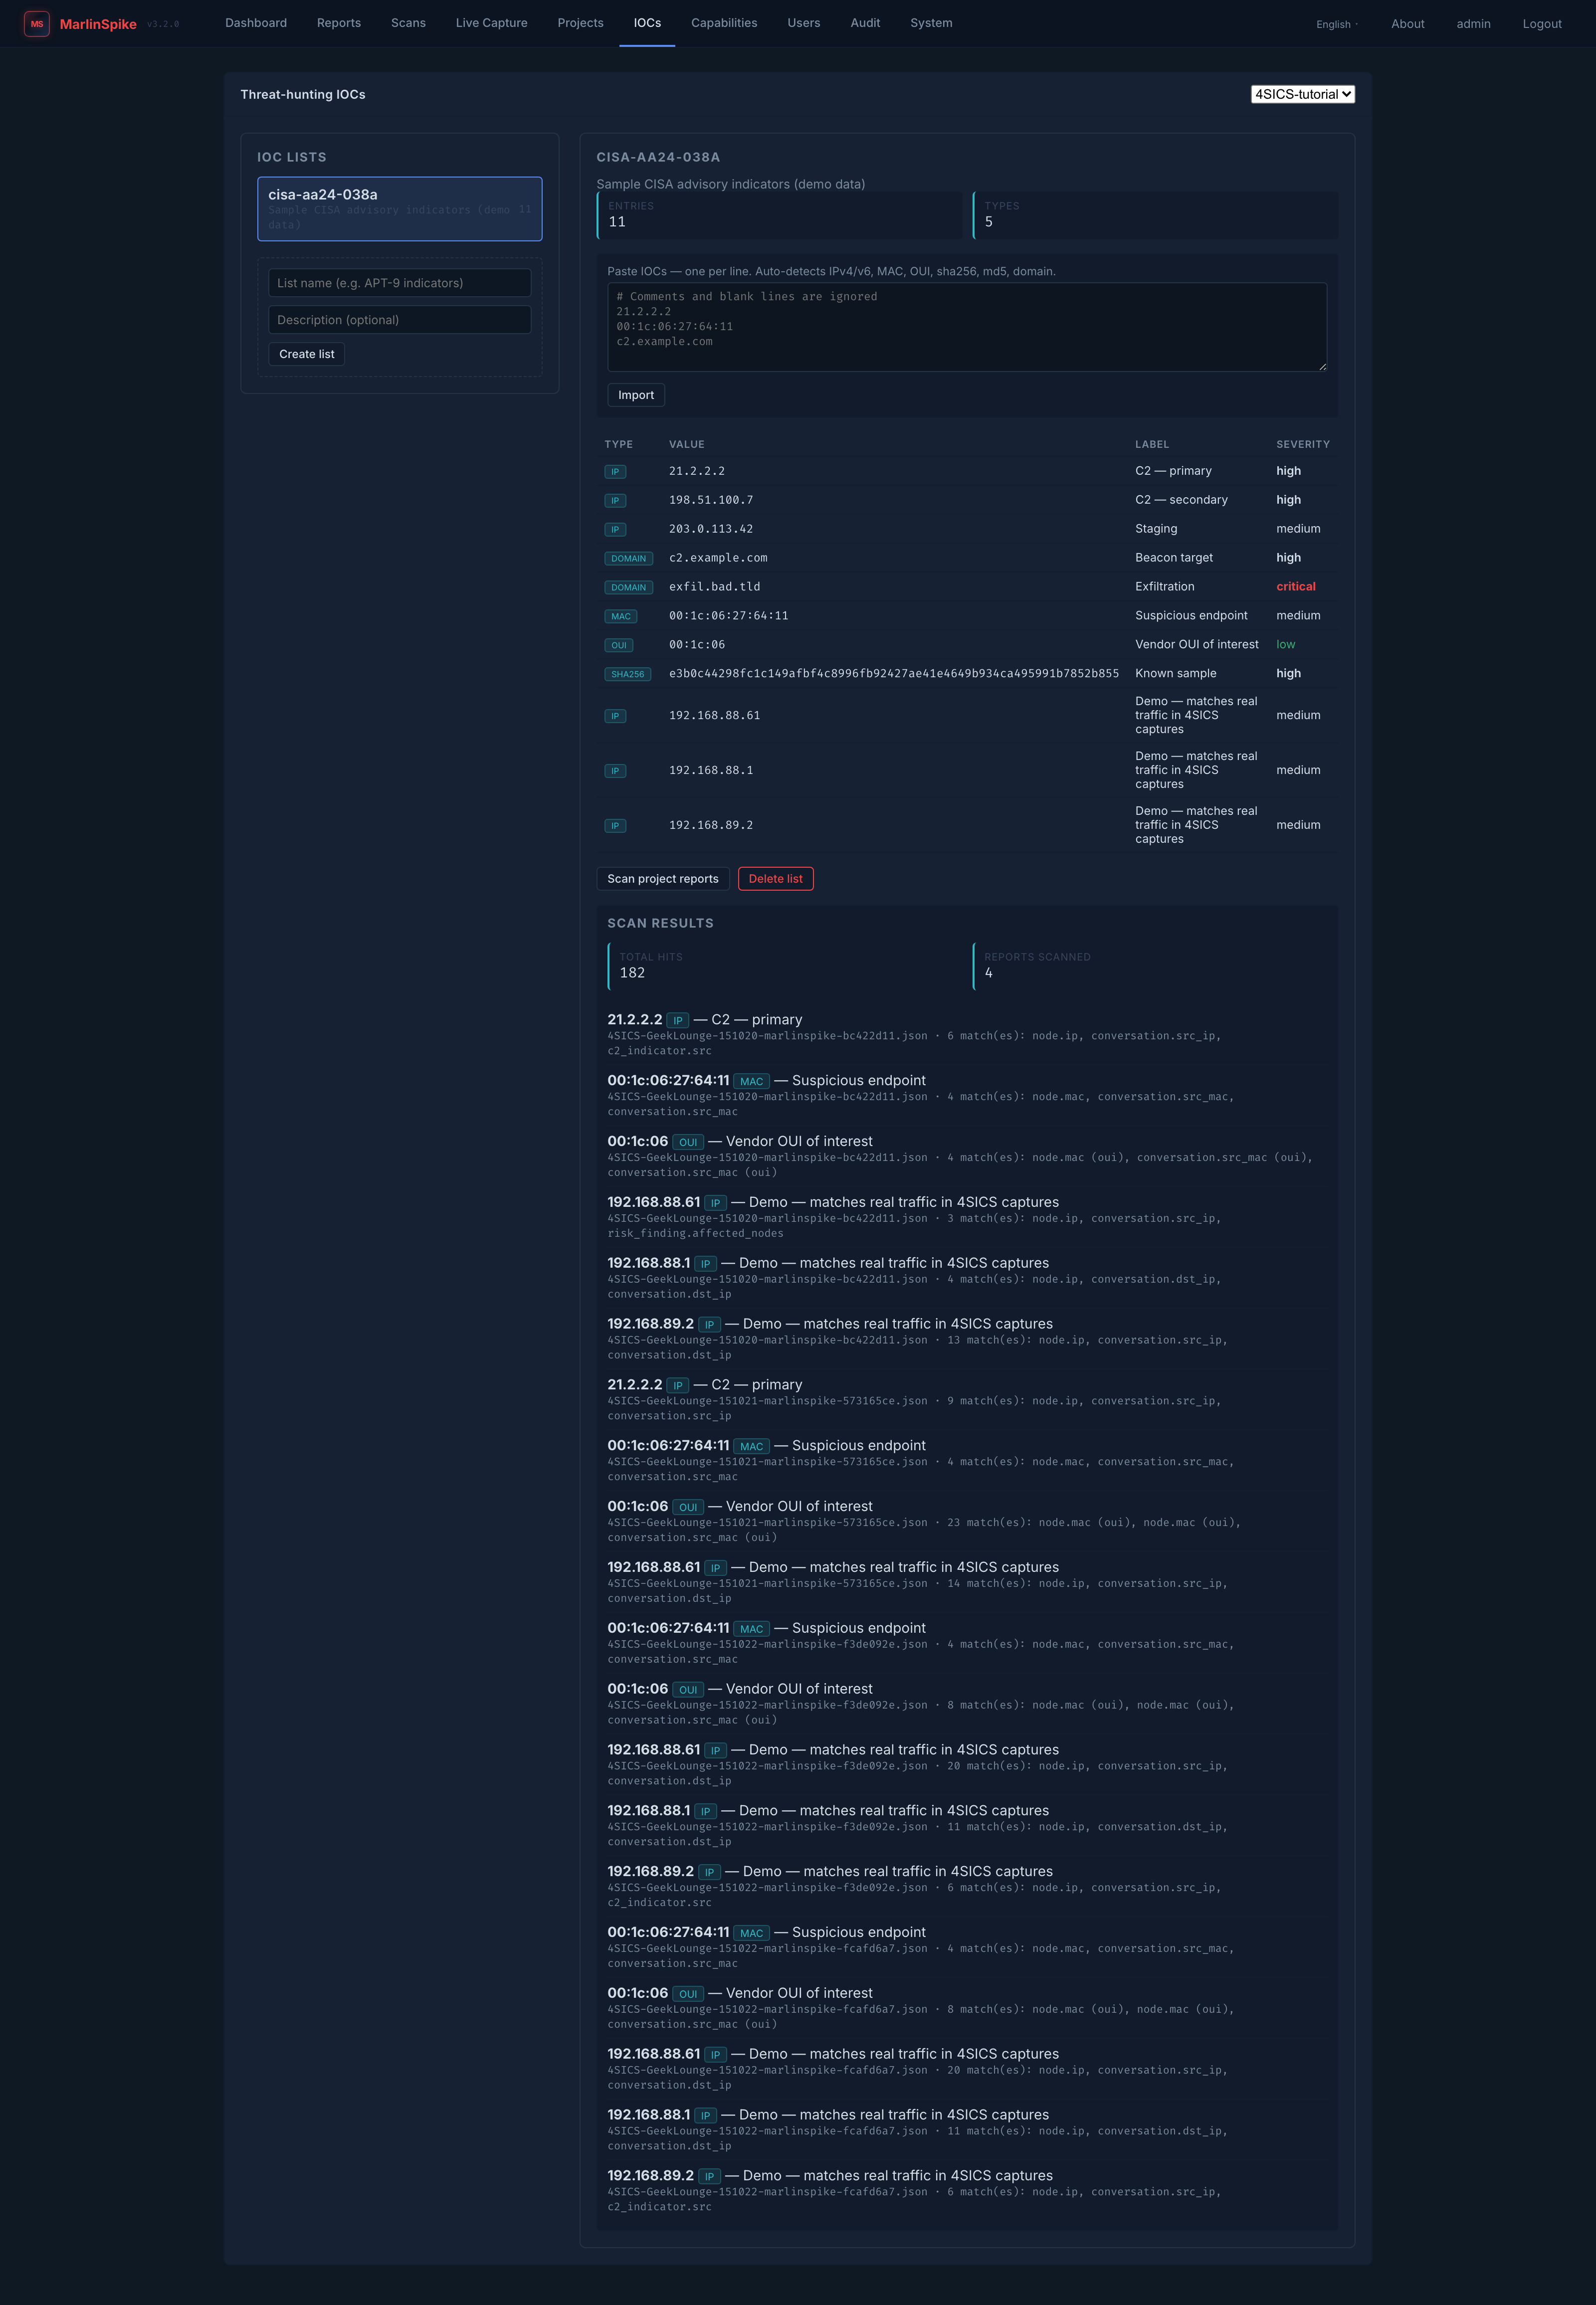Open the 4SICS-tutorial project dropdown
This screenshot has height=2305, width=1596.
1303,94
